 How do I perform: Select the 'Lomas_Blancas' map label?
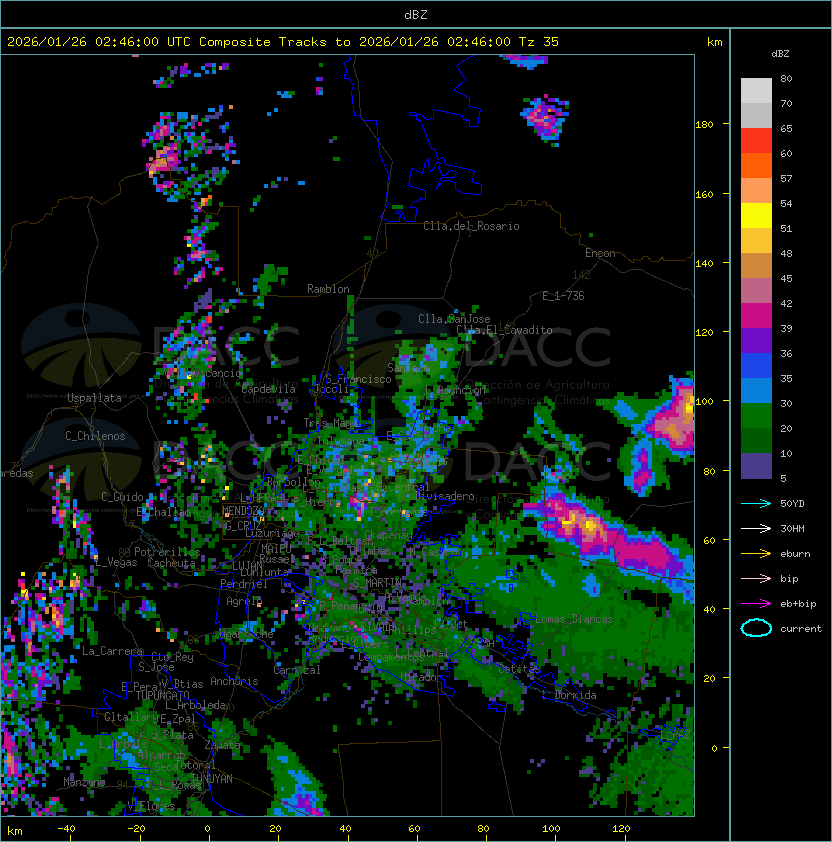574,619
